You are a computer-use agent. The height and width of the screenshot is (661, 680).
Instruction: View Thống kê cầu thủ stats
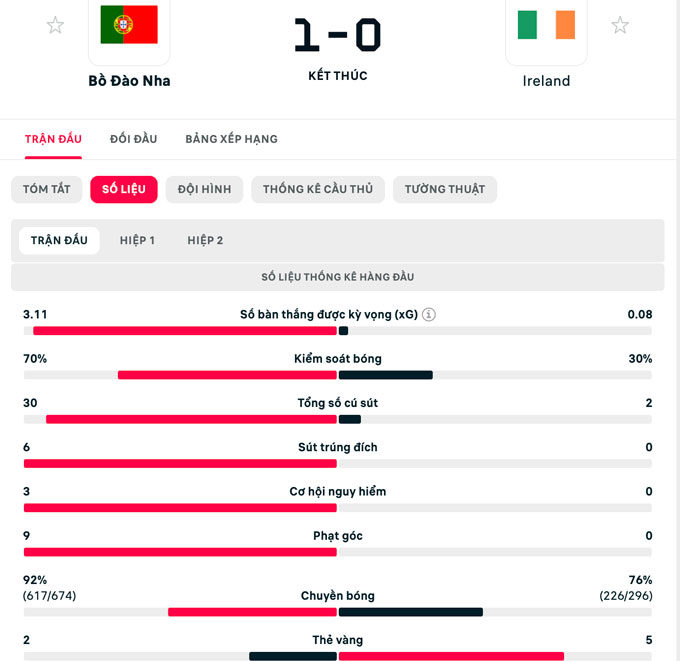click(318, 189)
